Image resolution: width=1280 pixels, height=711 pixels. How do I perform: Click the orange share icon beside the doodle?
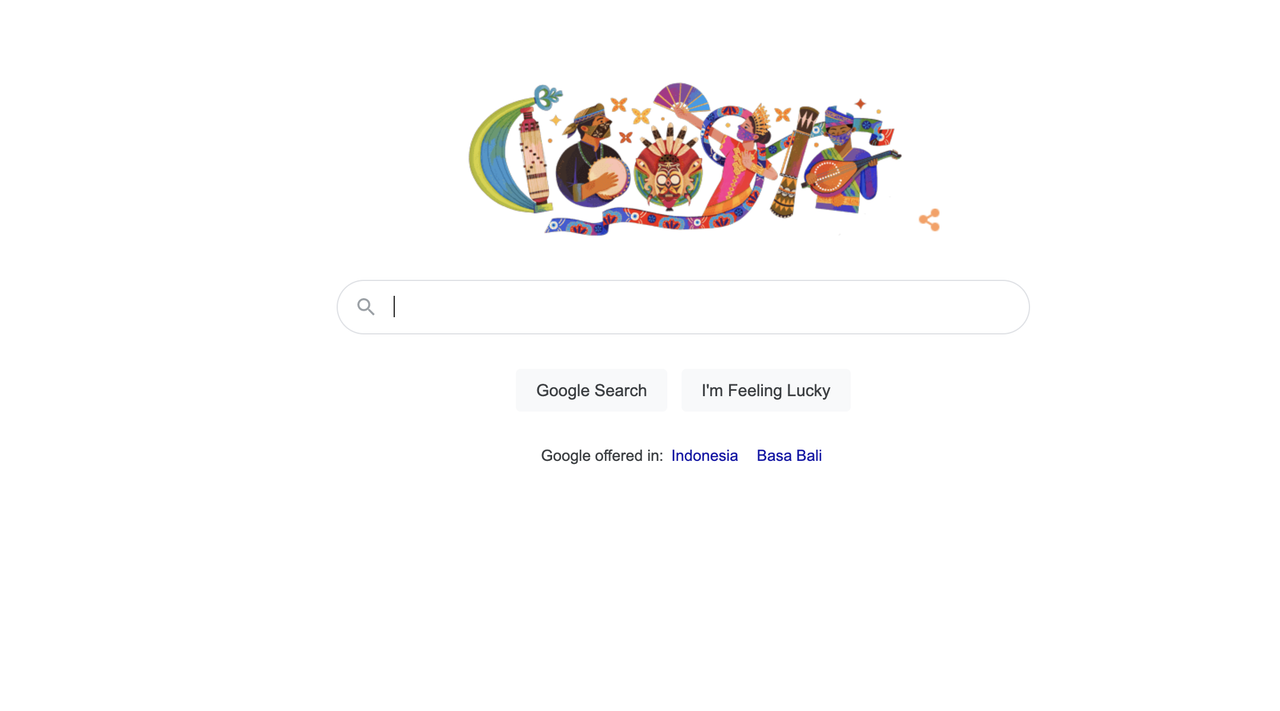coord(929,220)
